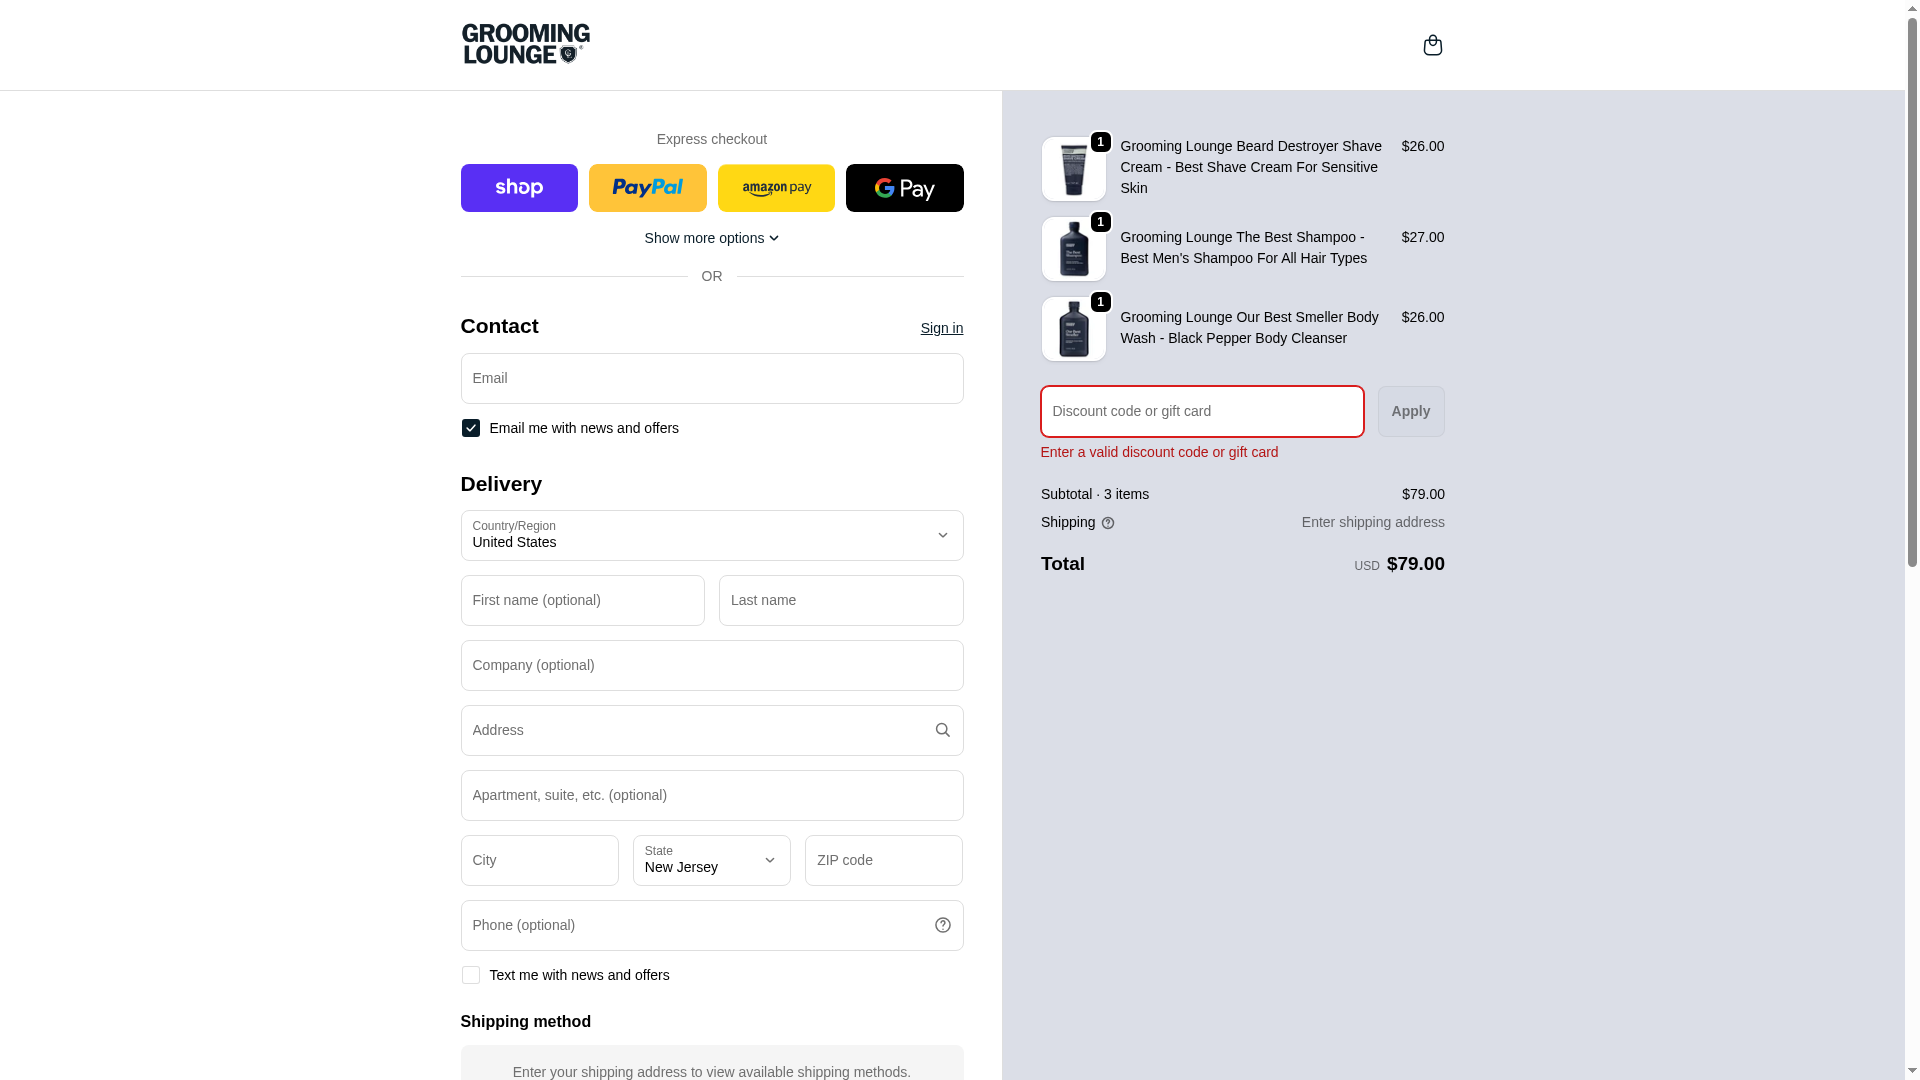Click the page vertical scrollbar
Screen dimensions: 1920x1080
pos(1912,300)
